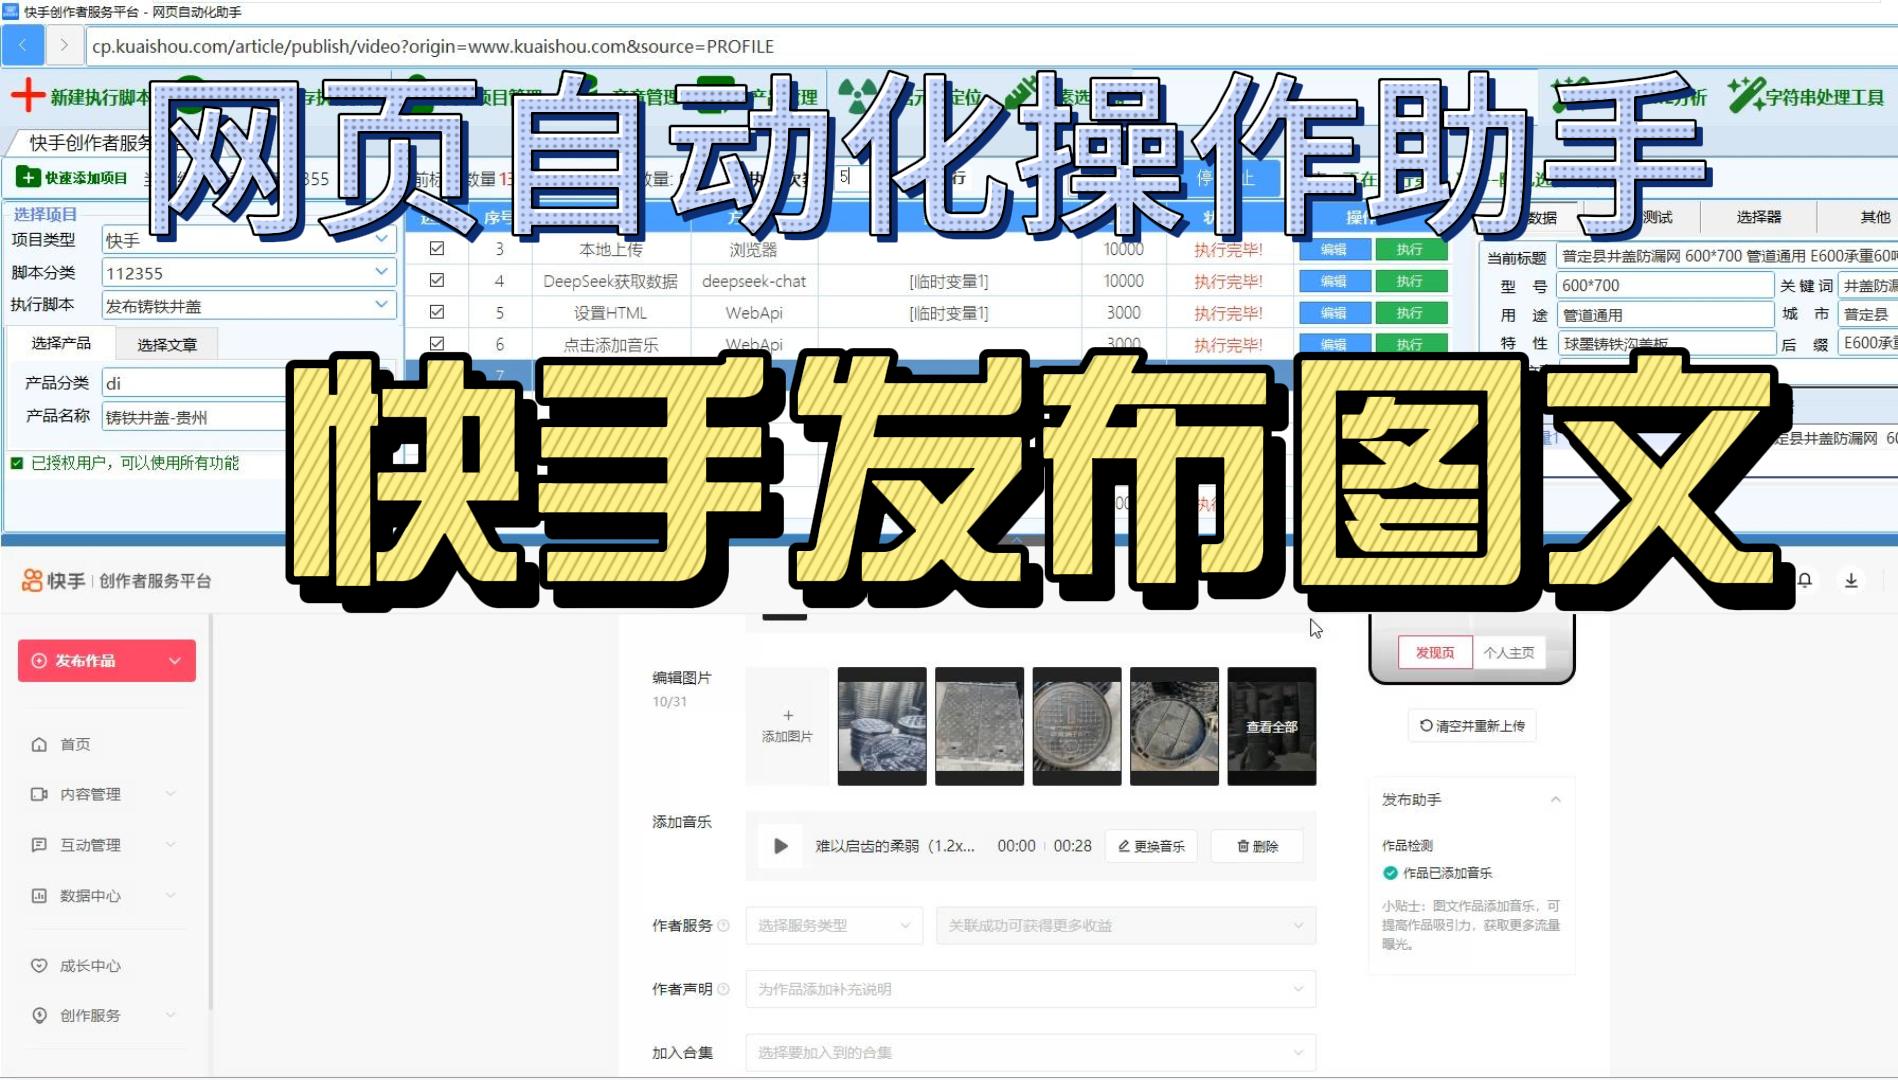The width and height of the screenshot is (1898, 1080).
Task: Click the browser back arrow
Action: pyautogui.click(x=22, y=45)
